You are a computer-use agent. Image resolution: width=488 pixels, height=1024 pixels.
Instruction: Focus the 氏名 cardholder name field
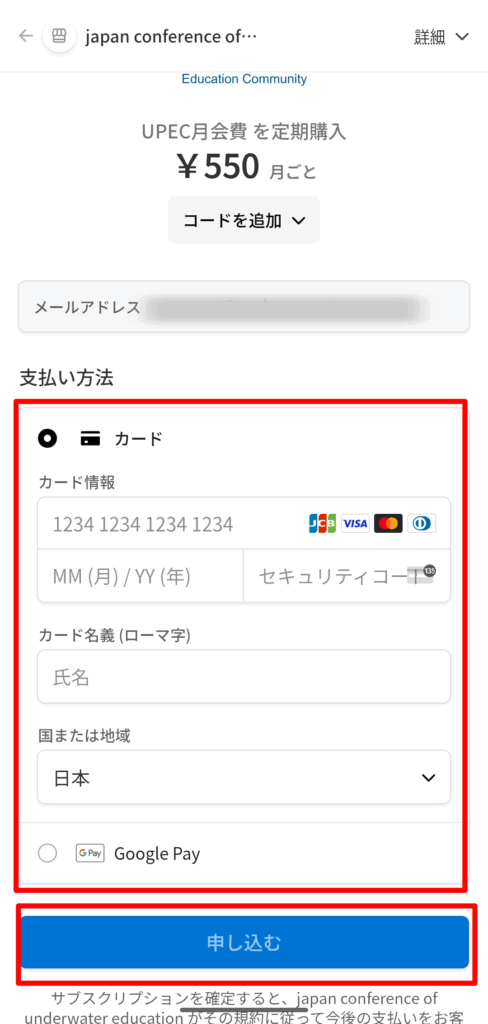[244, 677]
